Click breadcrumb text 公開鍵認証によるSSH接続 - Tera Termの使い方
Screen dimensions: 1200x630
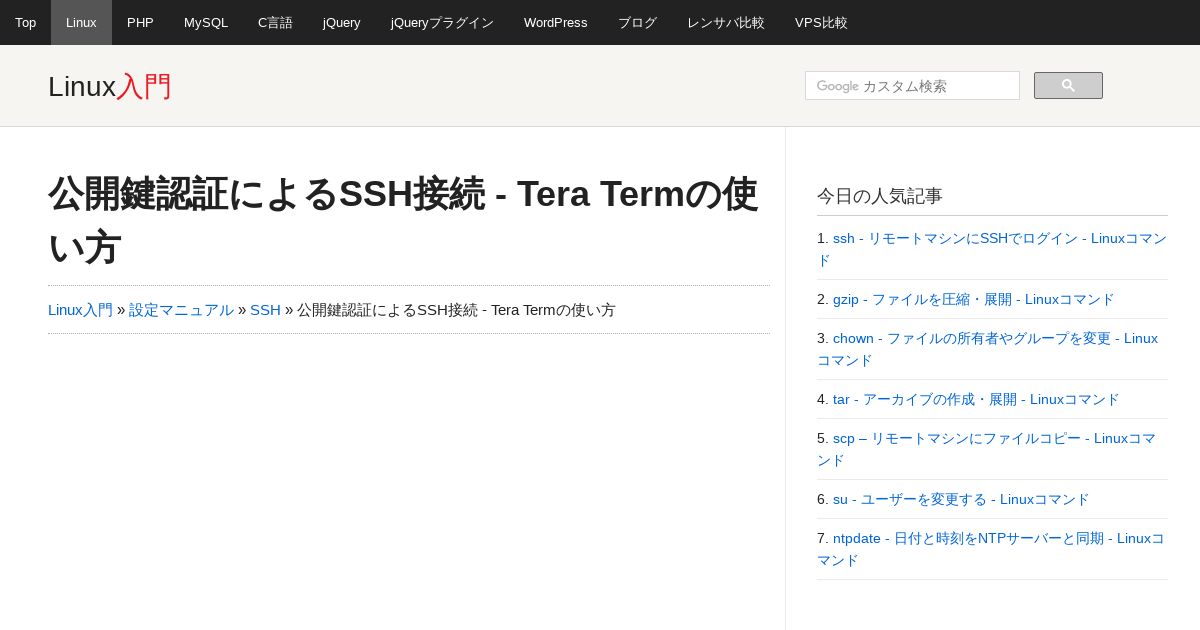(x=456, y=310)
